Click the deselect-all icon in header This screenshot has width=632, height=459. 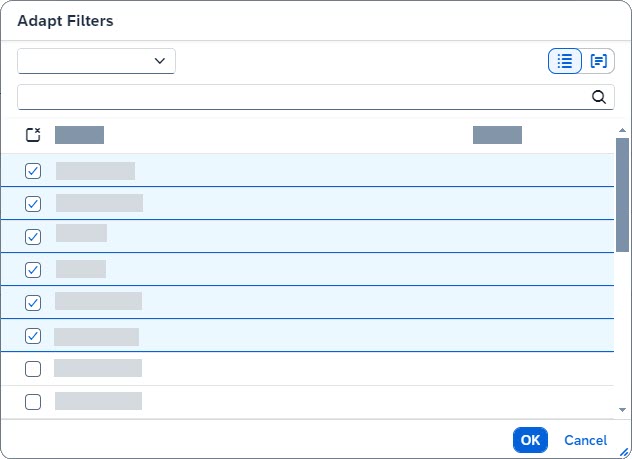[x=33, y=135]
